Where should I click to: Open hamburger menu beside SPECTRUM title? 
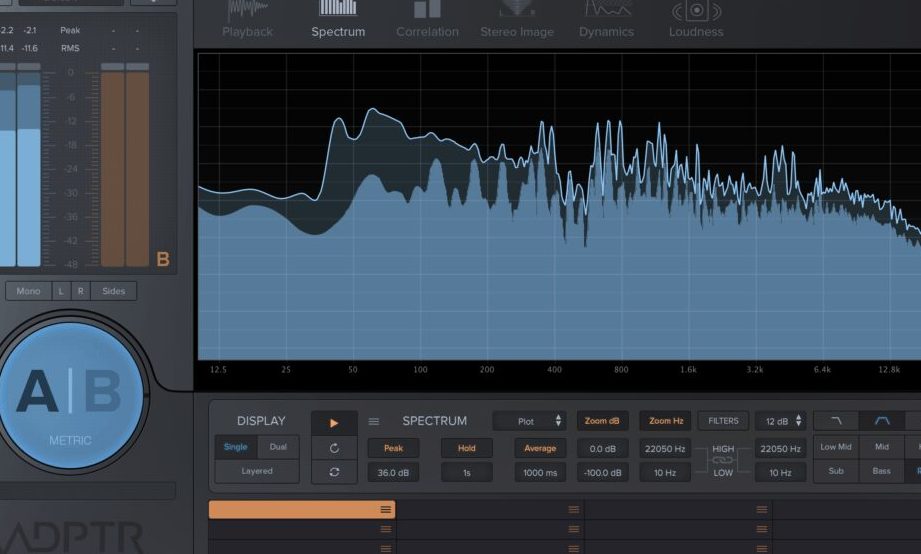coord(374,421)
